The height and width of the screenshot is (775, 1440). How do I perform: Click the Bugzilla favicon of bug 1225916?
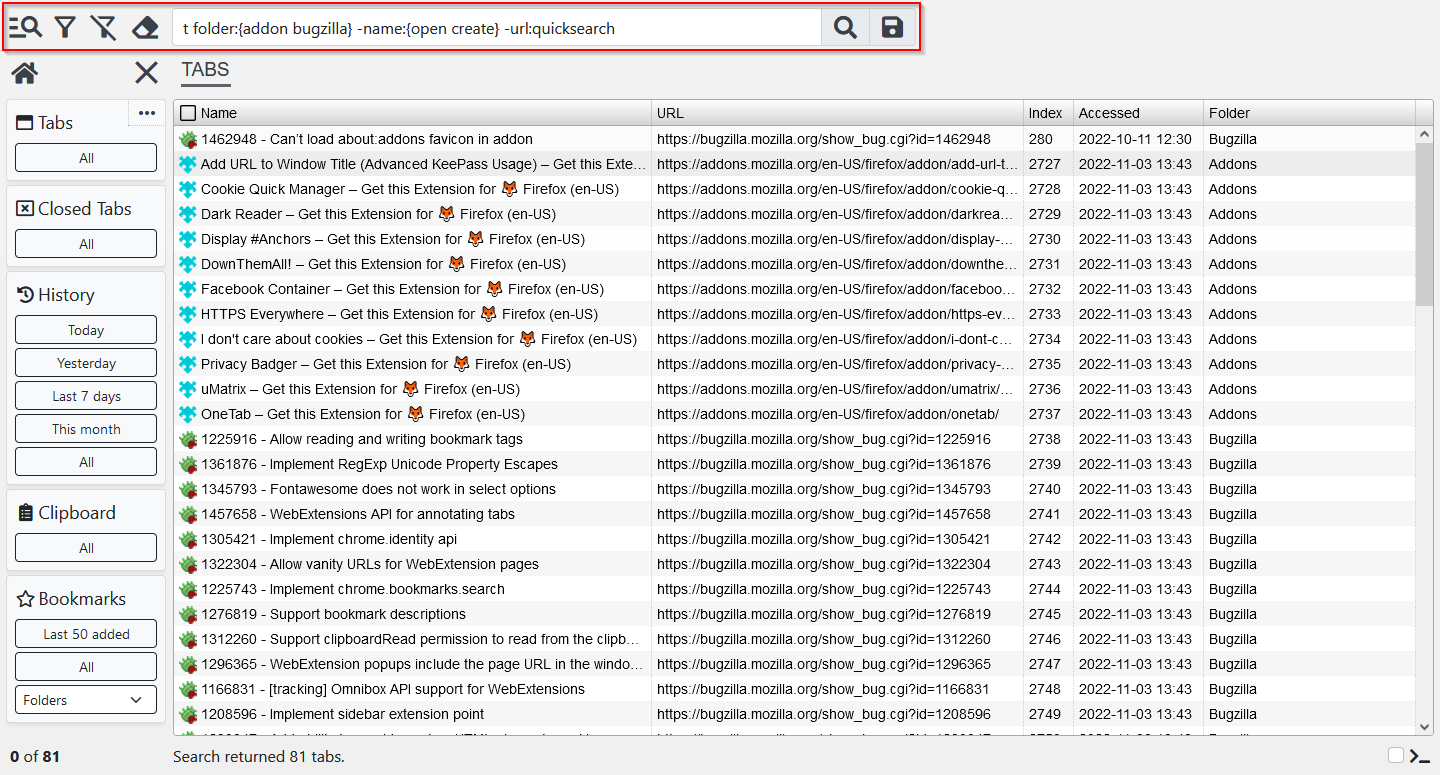point(188,439)
